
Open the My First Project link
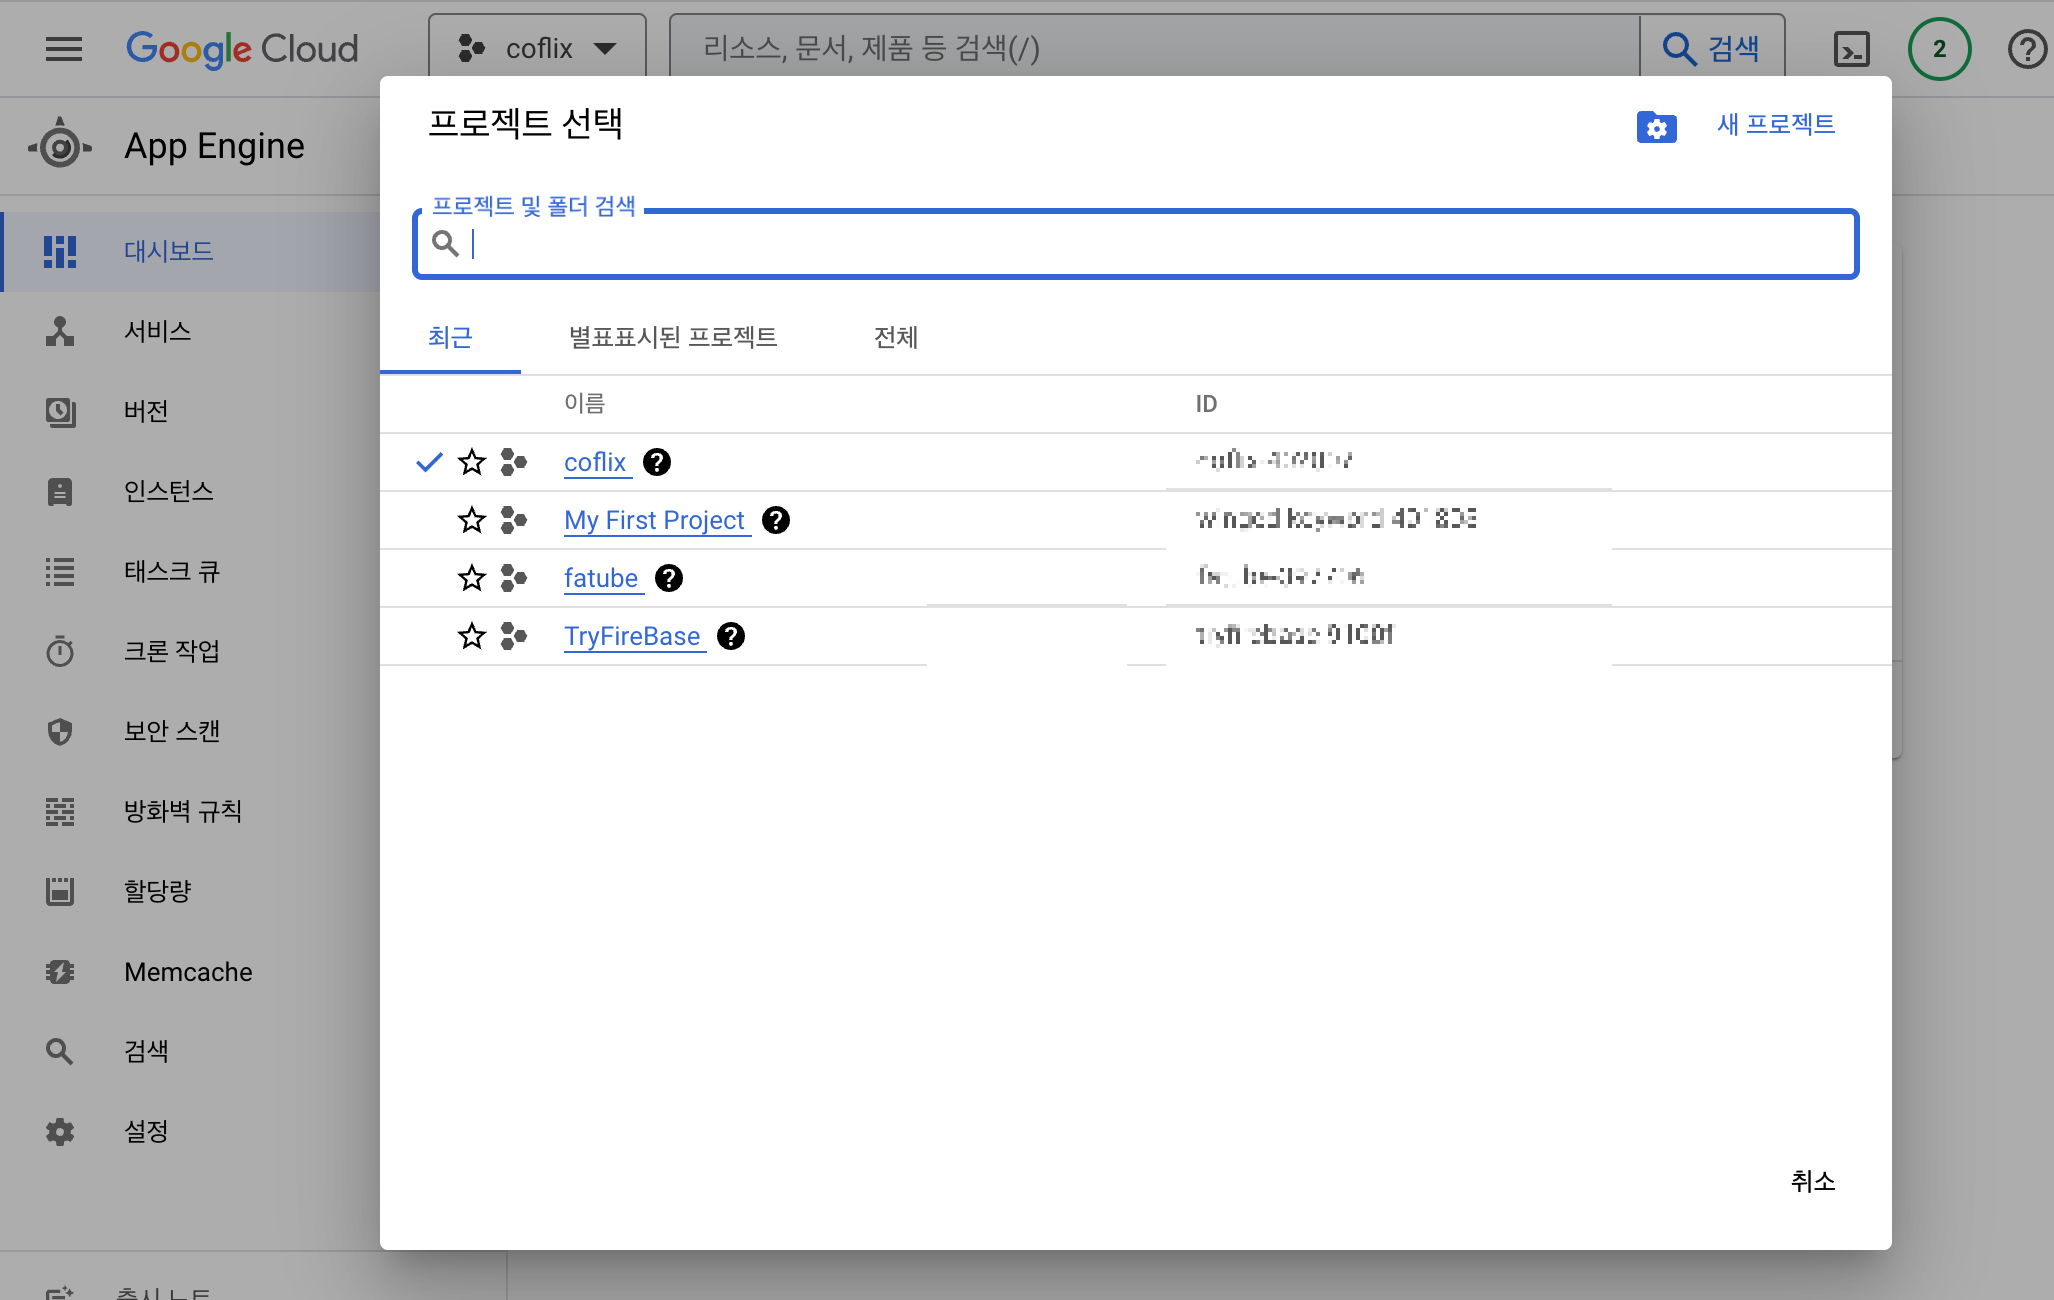654,520
